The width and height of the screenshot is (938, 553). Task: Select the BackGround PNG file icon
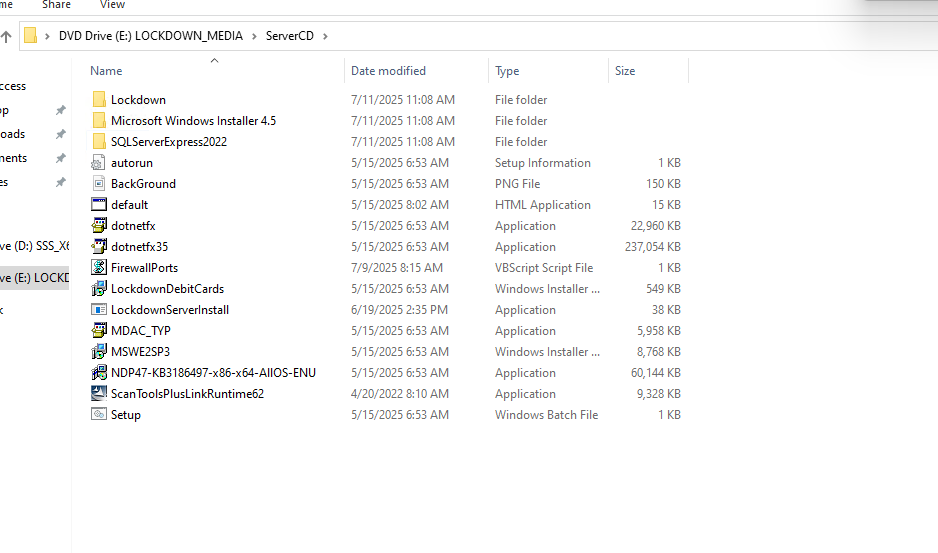[x=99, y=184]
